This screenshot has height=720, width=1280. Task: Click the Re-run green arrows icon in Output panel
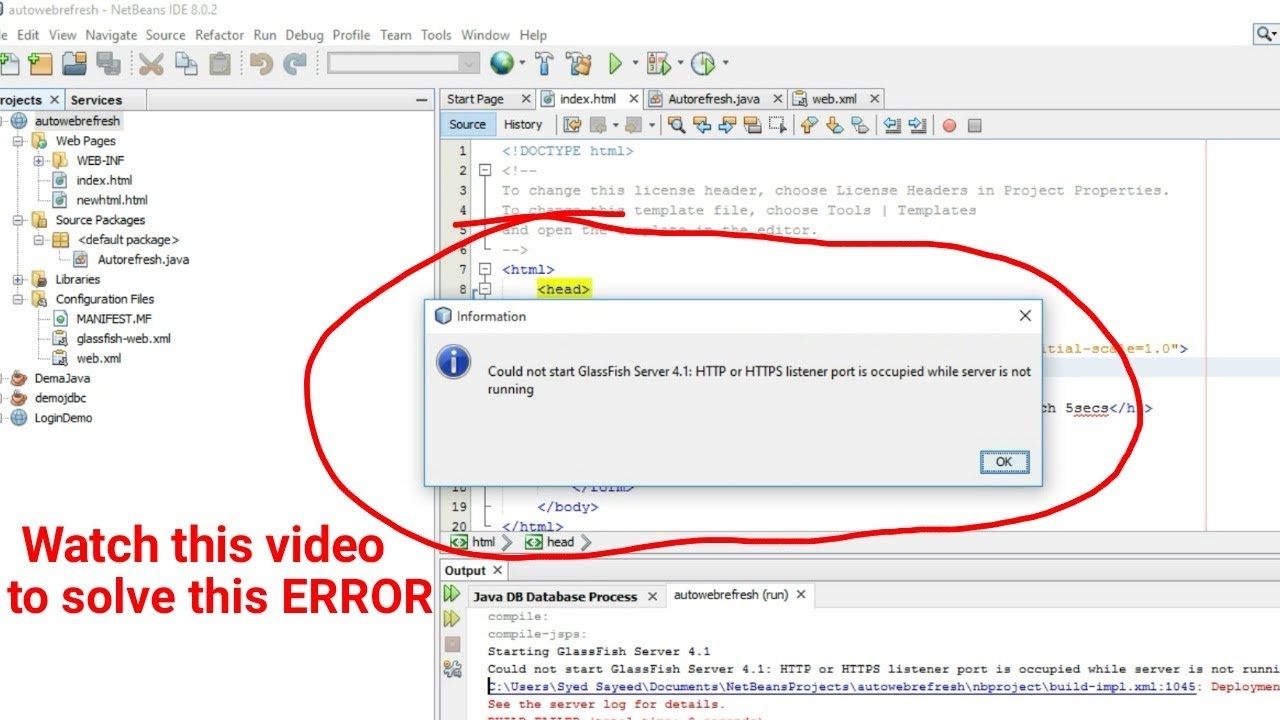[452, 594]
